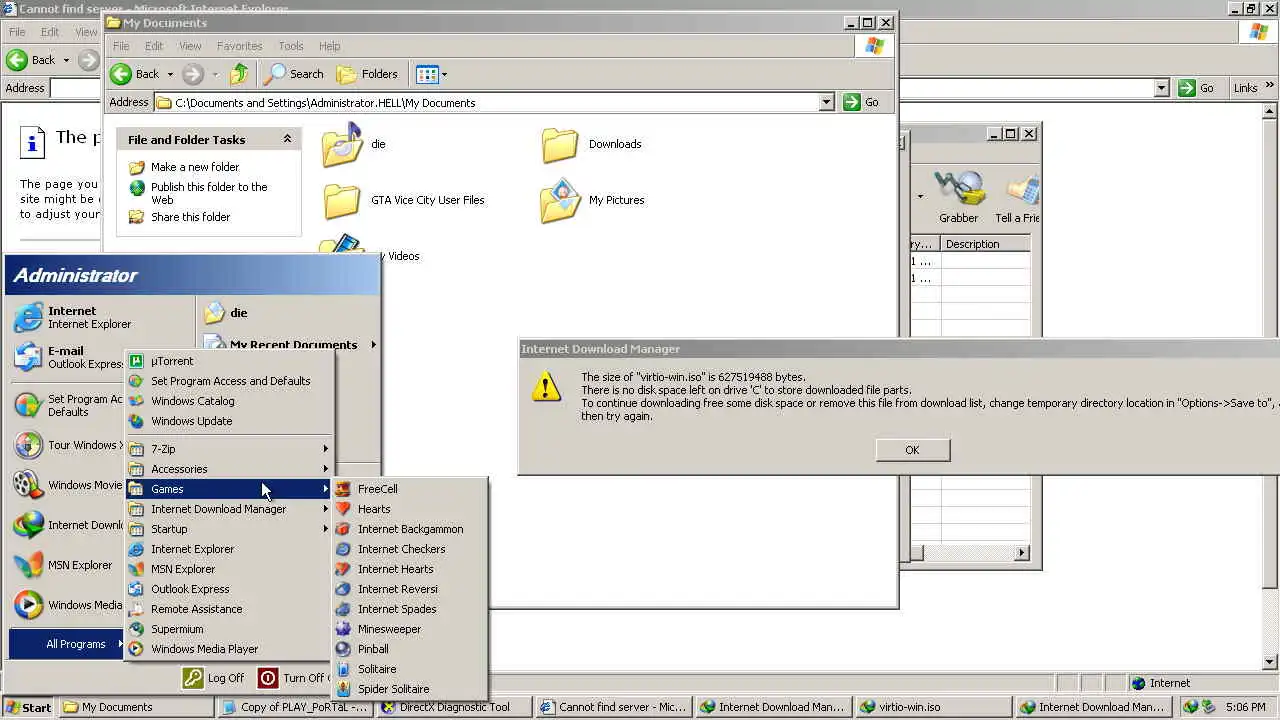Viewport: 1280px width, 720px height.
Task: Open Internet Explorer in programs list
Action: (229, 549)
